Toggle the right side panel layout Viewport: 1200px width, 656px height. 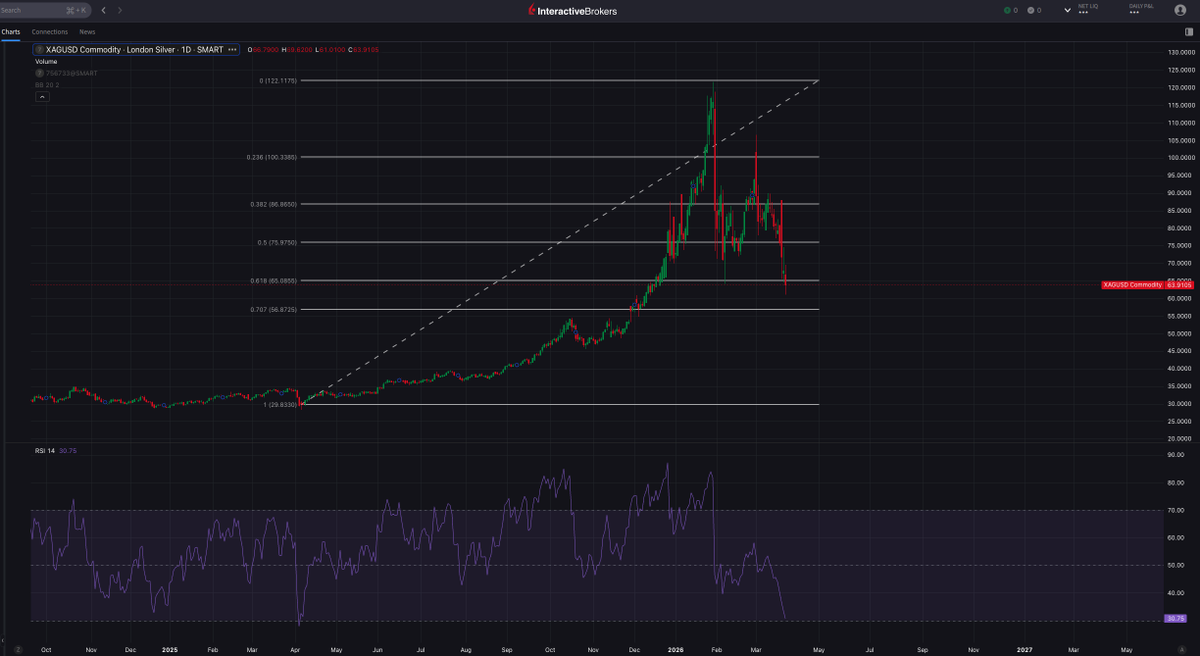tap(1188, 32)
